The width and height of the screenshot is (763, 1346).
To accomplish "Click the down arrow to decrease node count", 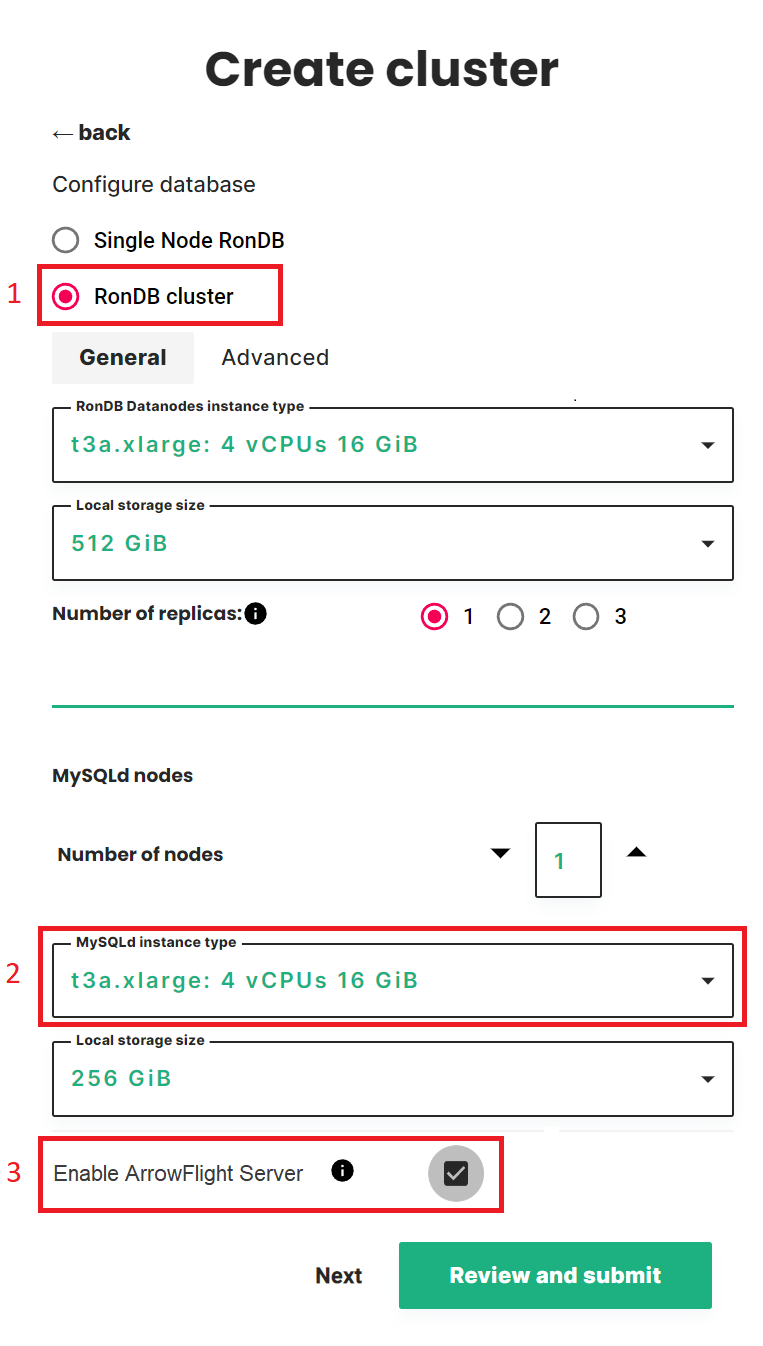I will point(500,852).
